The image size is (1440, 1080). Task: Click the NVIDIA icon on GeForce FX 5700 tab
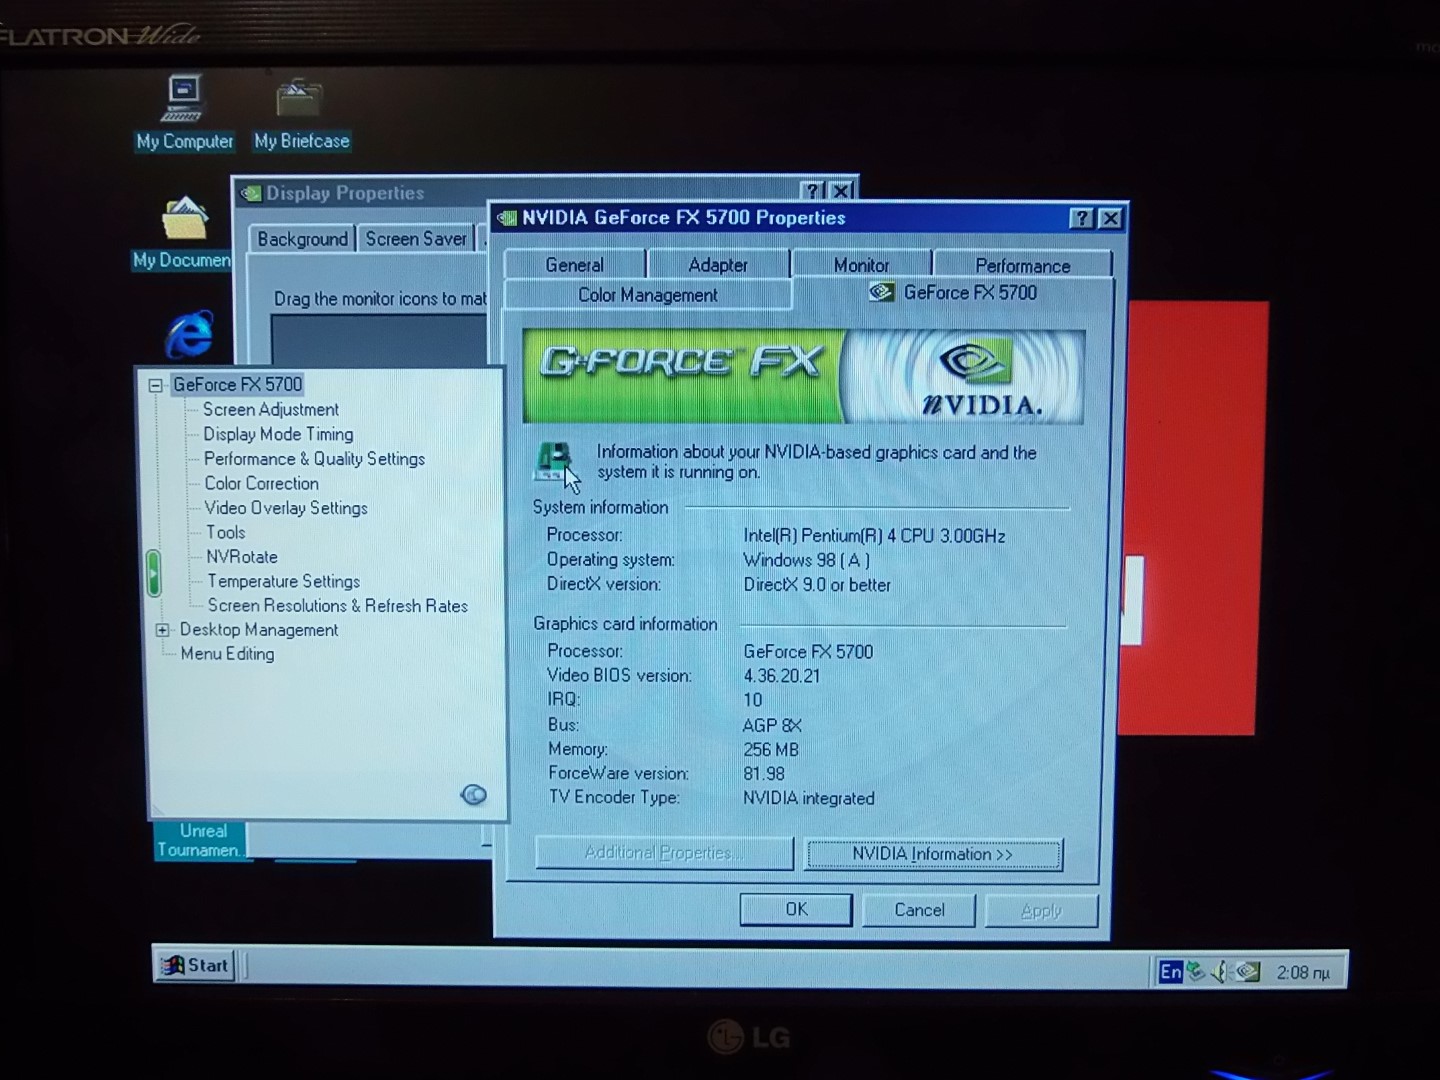tap(881, 292)
